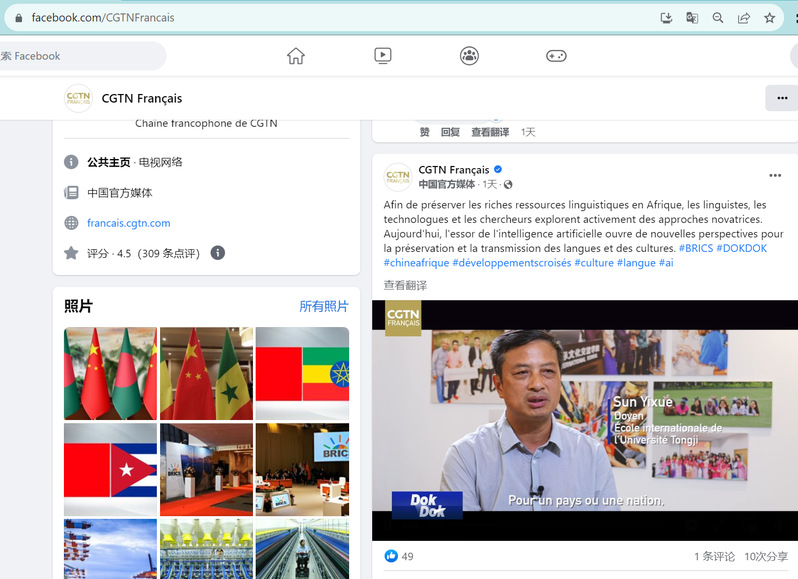The image size is (798, 579).
Task: Open the #développementscroisés hashtag
Action: coord(511,263)
